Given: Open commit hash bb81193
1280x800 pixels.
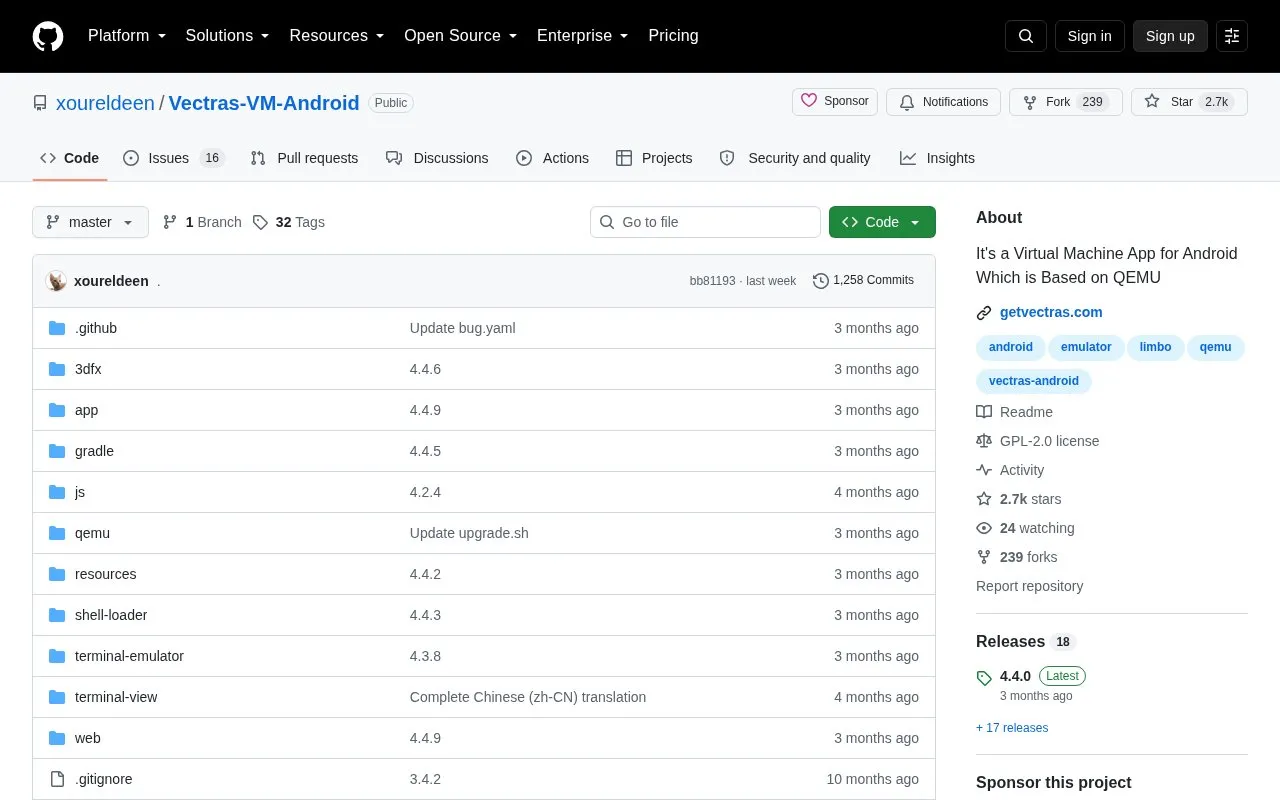Looking at the screenshot, I should point(712,281).
